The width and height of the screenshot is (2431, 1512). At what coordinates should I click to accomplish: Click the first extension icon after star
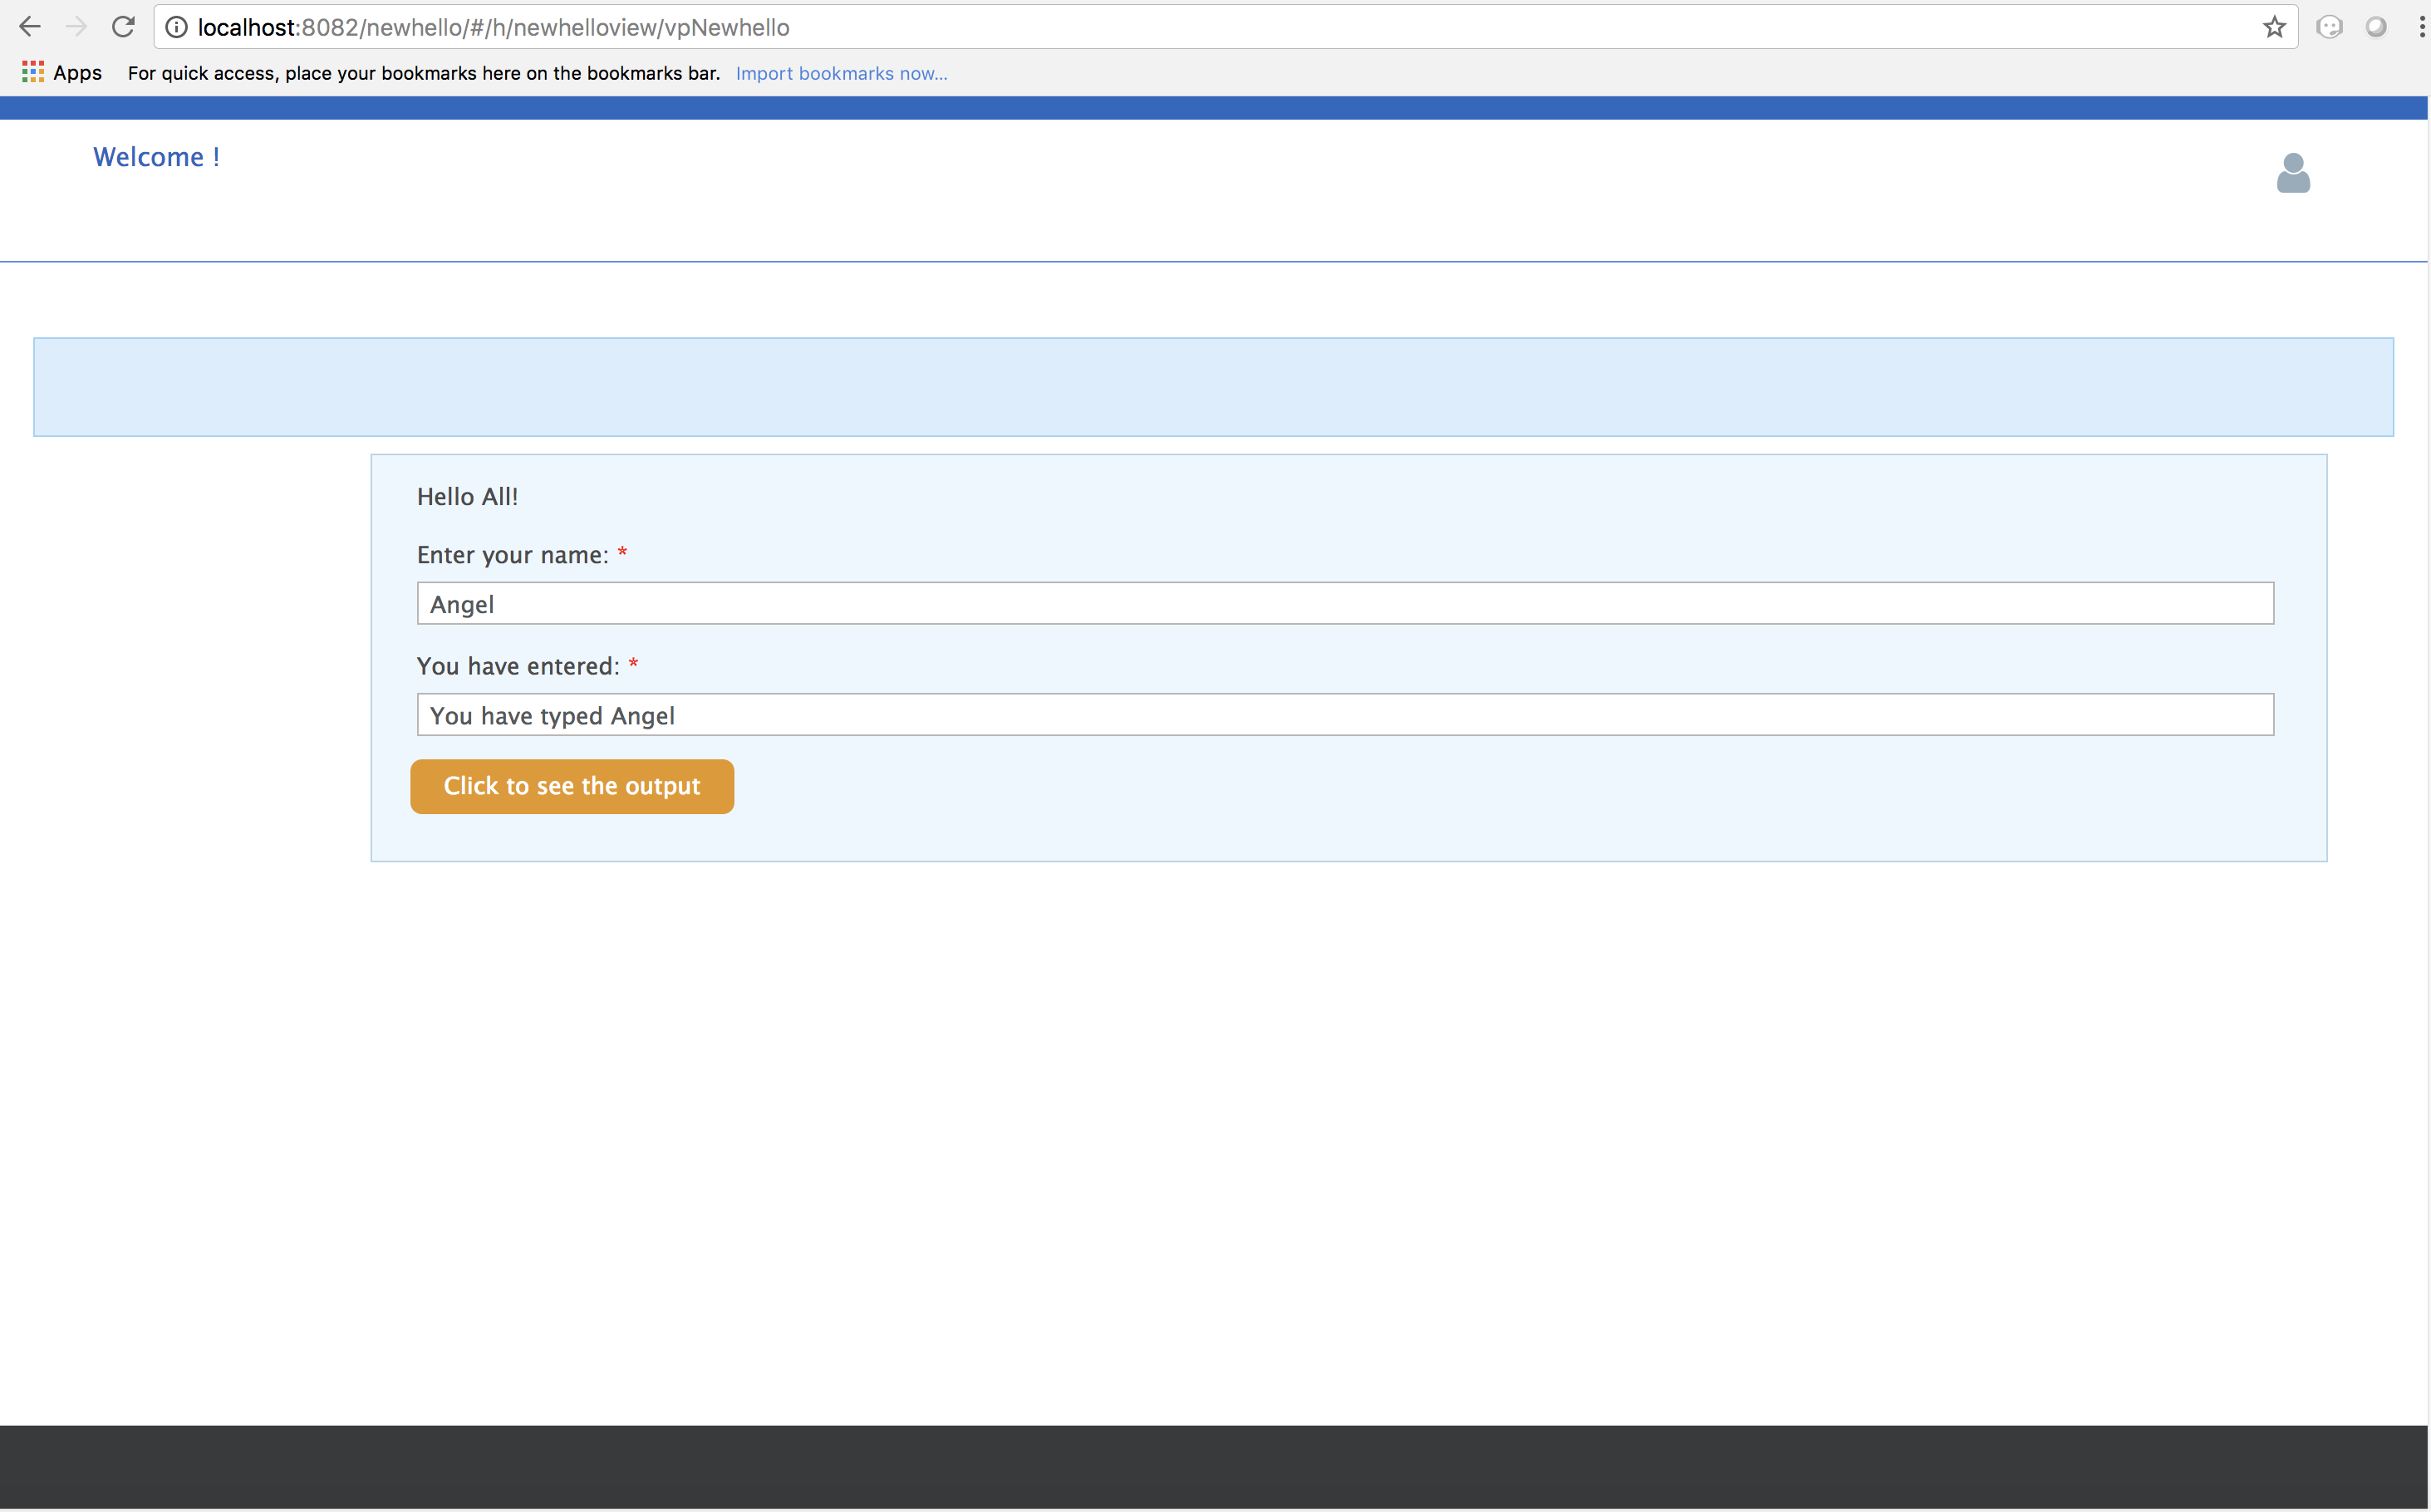point(2328,27)
